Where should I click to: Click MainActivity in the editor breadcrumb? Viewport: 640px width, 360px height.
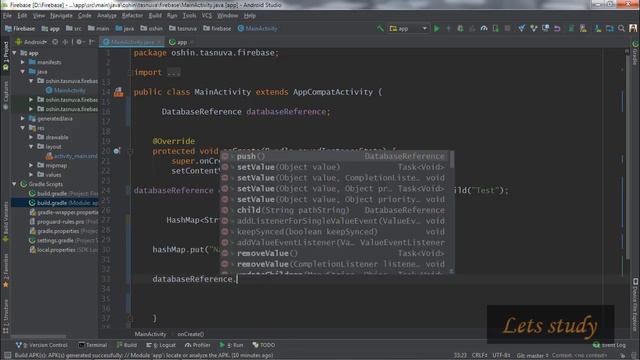150,334
